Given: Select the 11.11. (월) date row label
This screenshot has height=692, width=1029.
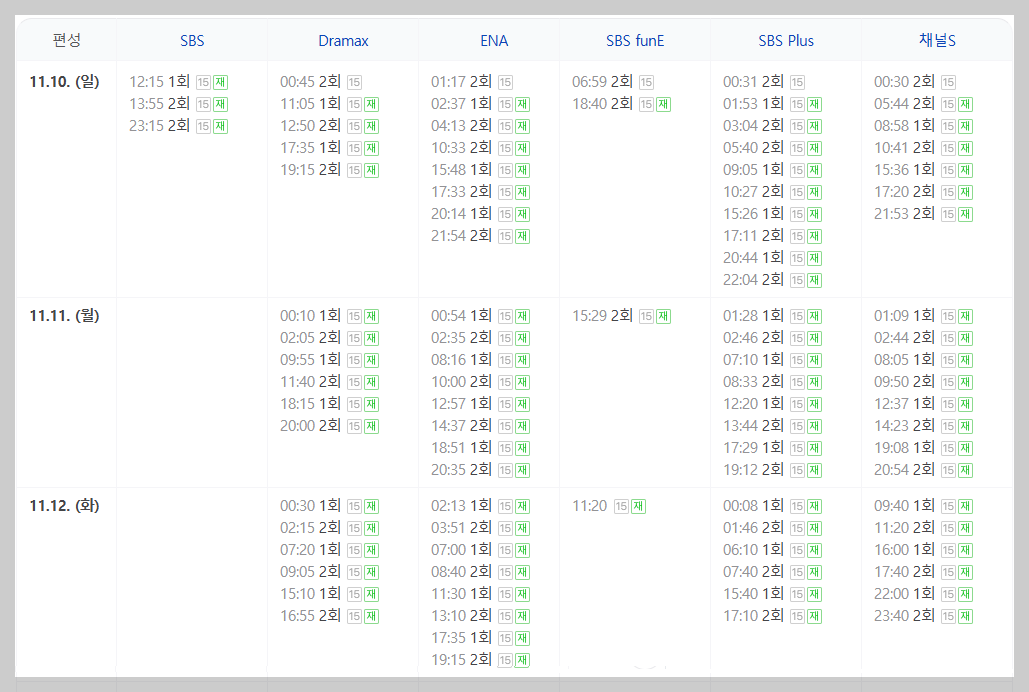Looking at the screenshot, I should point(64,315).
